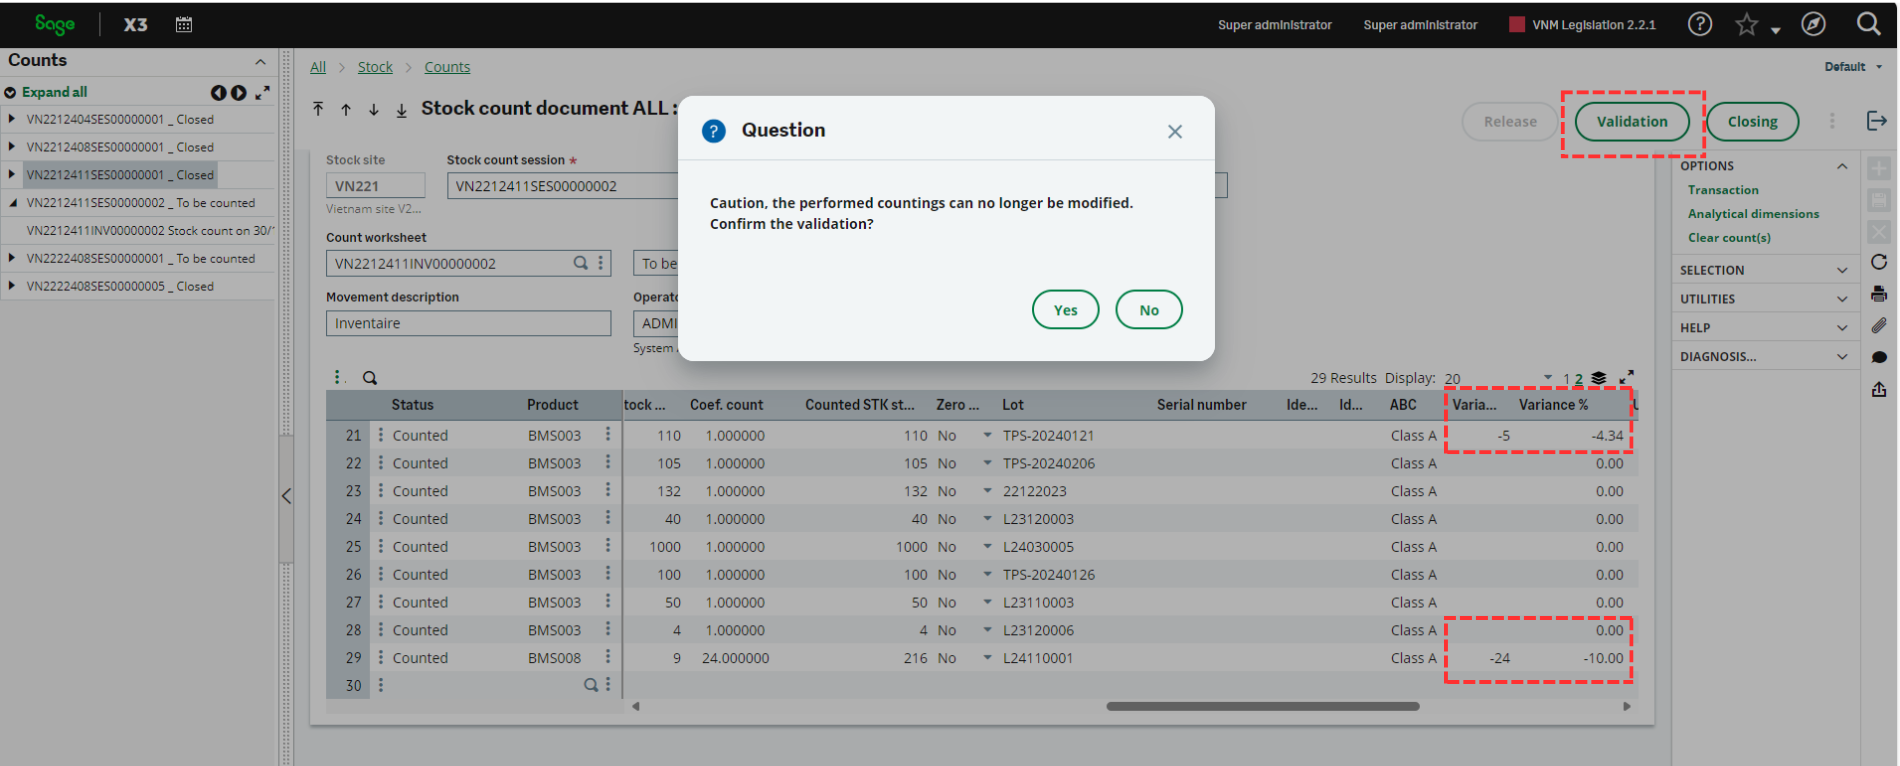
Task: Open the grid options dots above the table
Action: 338,377
